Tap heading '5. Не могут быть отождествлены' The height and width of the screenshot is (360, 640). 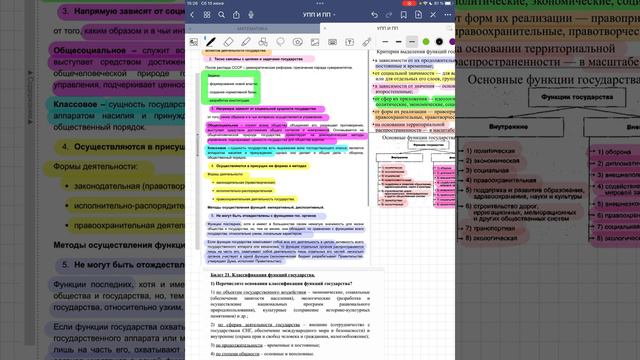[x=267, y=216]
